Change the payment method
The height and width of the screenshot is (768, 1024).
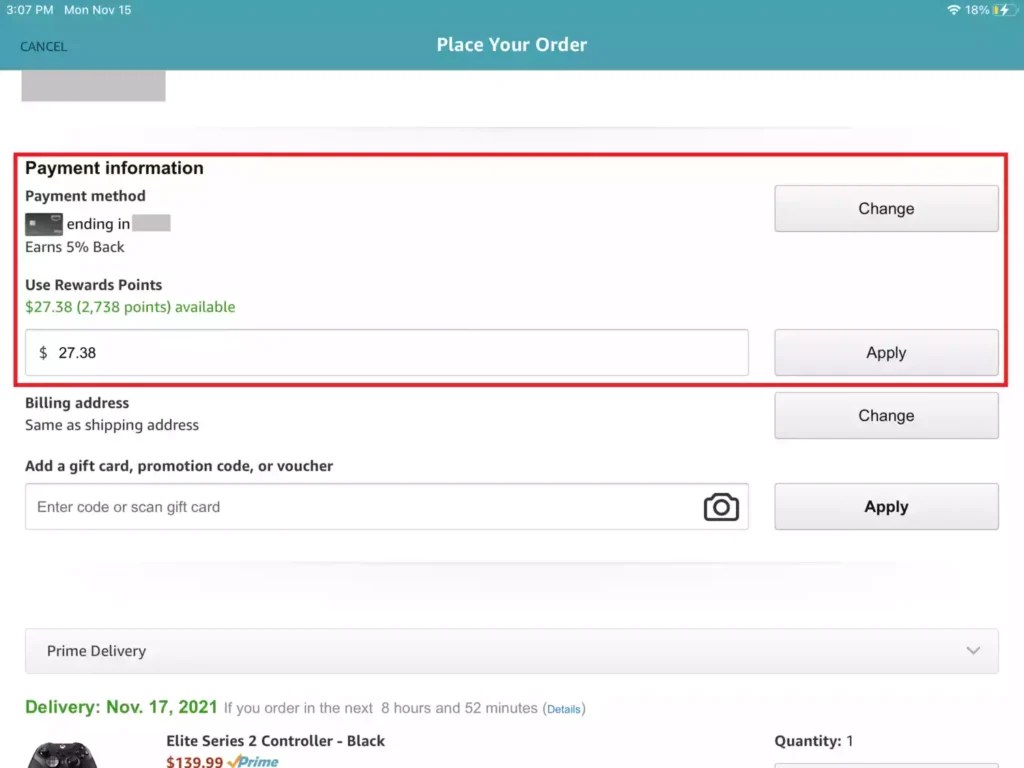(885, 208)
